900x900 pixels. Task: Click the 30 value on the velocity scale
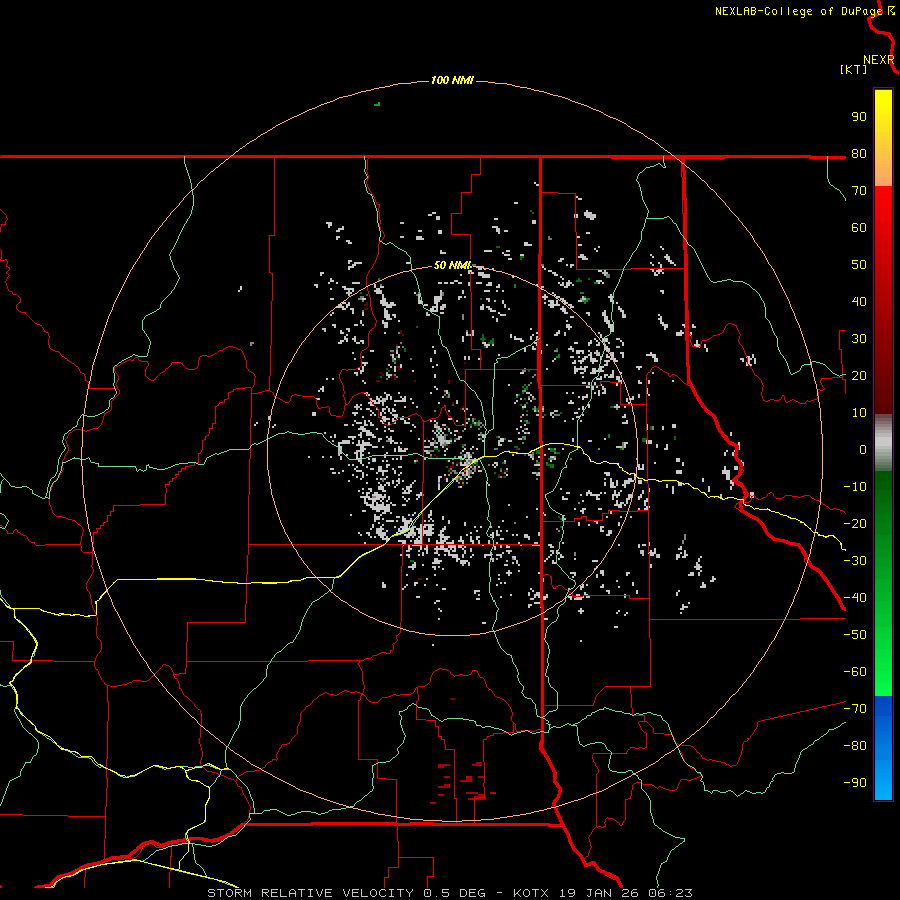coord(859,339)
